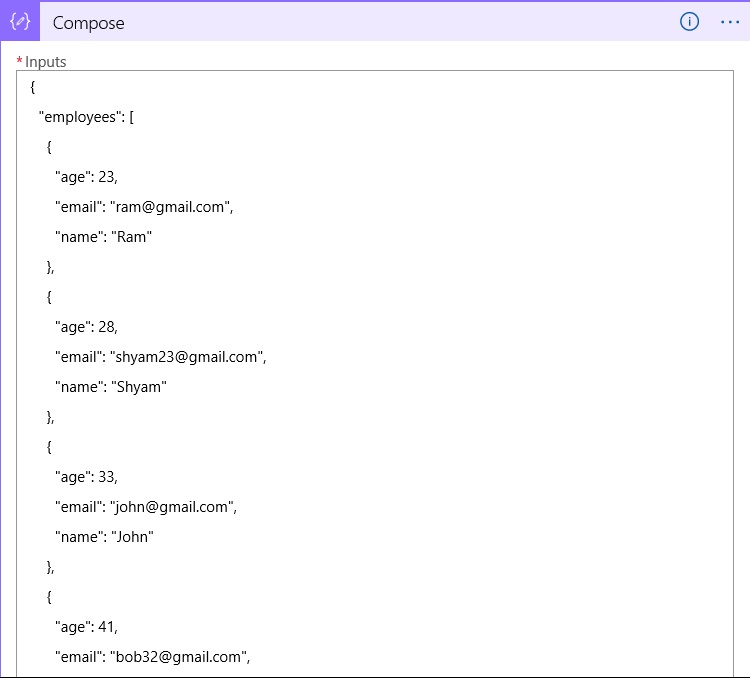
Task: Open the info icon on Compose header
Action: pyautogui.click(x=689, y=22)
